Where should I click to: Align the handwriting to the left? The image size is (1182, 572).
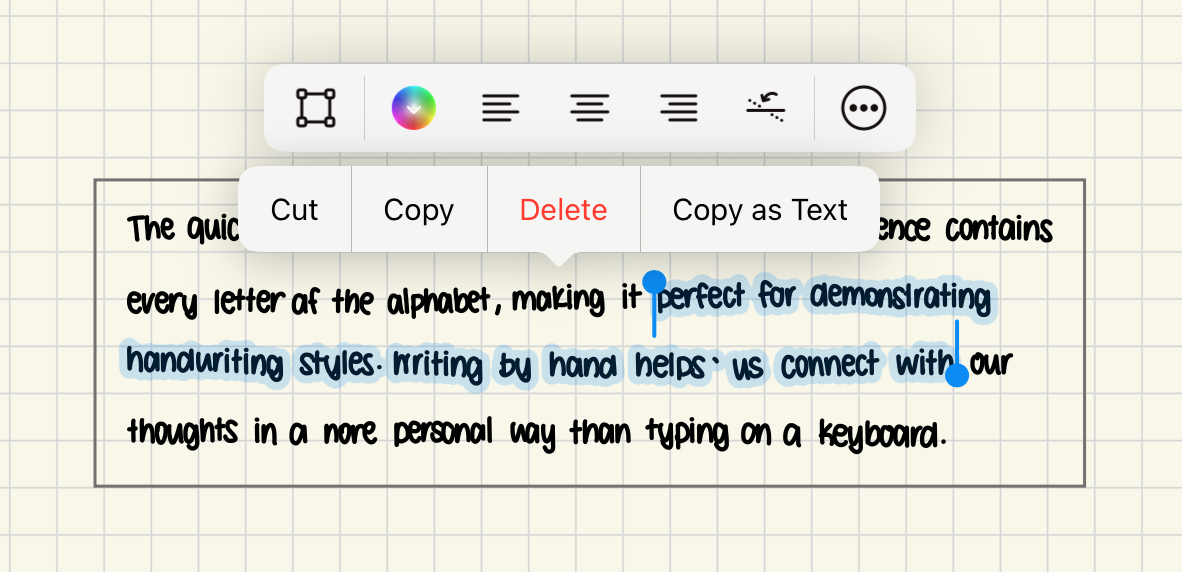coord(501,108)
